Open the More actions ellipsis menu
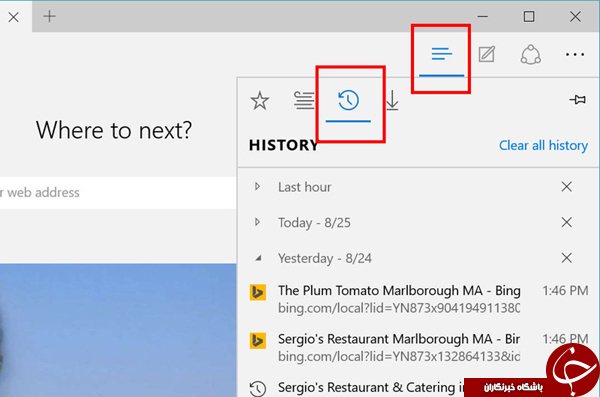The height and width of the screenshot is (397, 600). click(575, 54)
